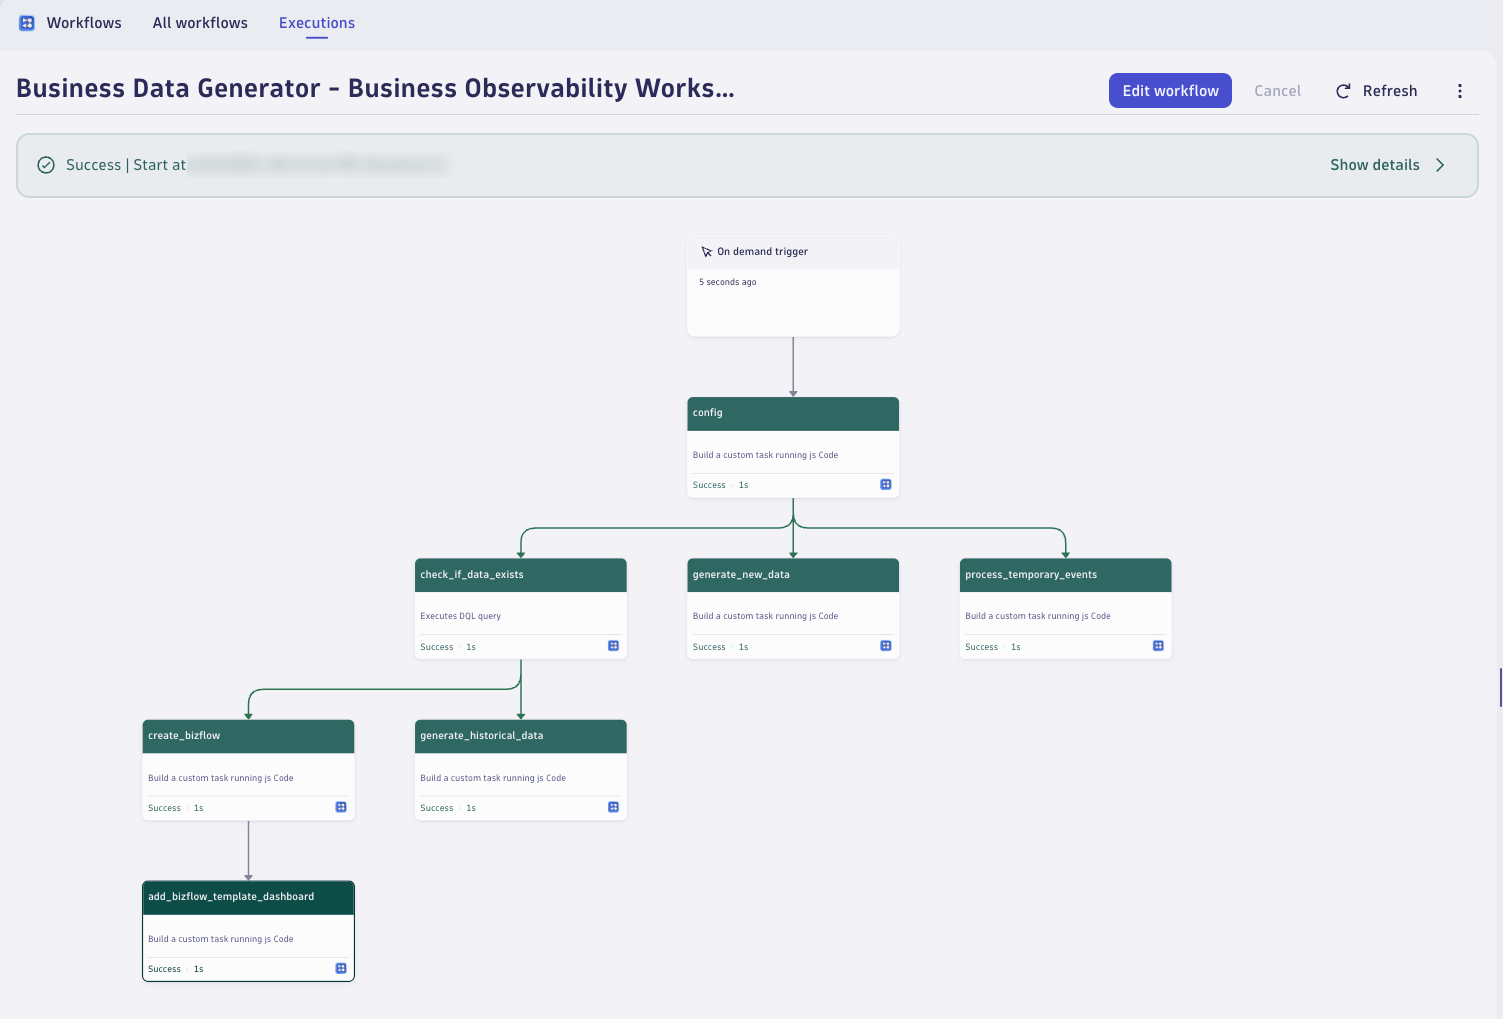Click the Show details chevron arrow

(1440, 165)
